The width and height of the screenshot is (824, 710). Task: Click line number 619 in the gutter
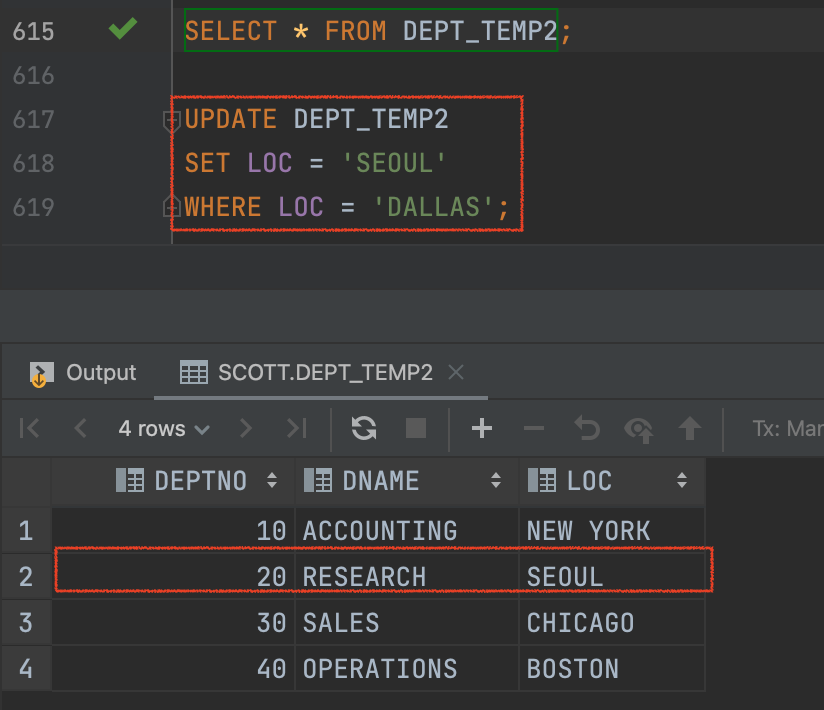(x=34, y=208)
